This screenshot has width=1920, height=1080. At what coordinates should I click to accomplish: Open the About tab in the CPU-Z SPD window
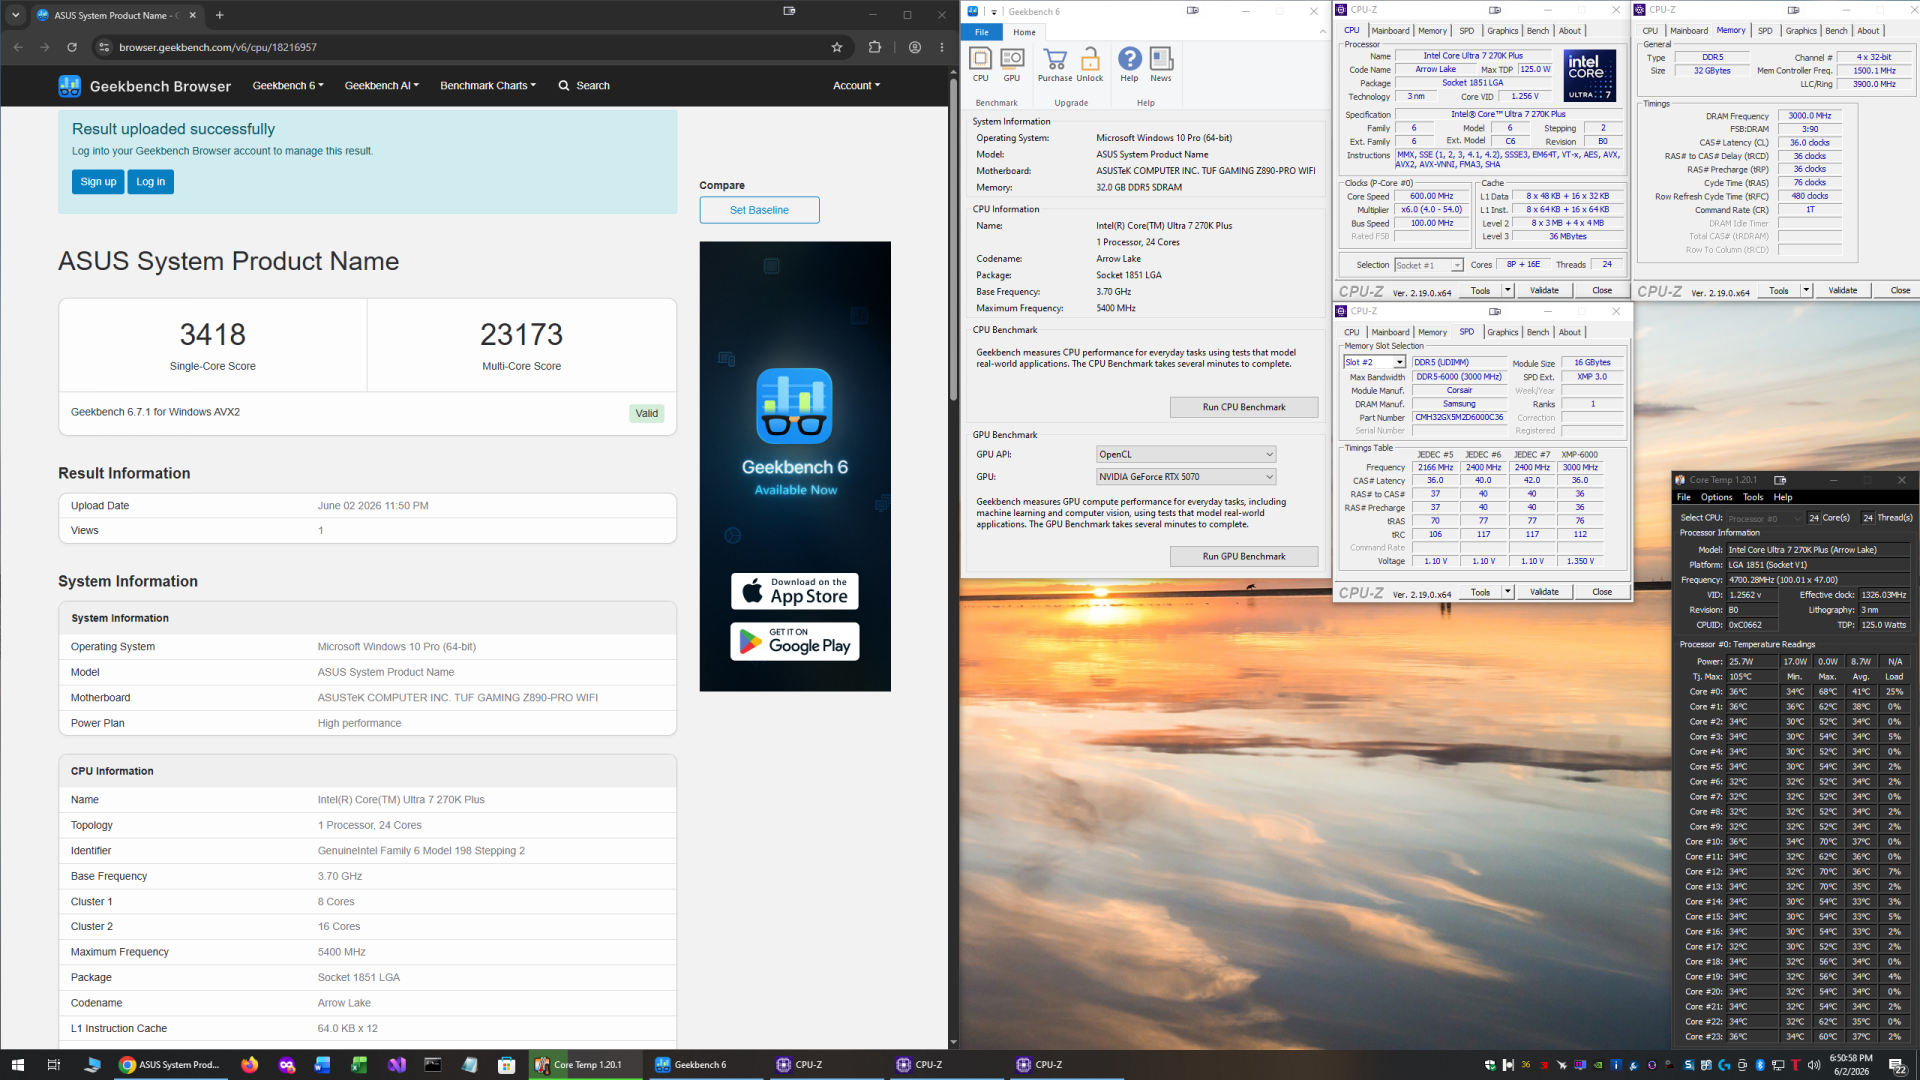[x=1570, y=332]
